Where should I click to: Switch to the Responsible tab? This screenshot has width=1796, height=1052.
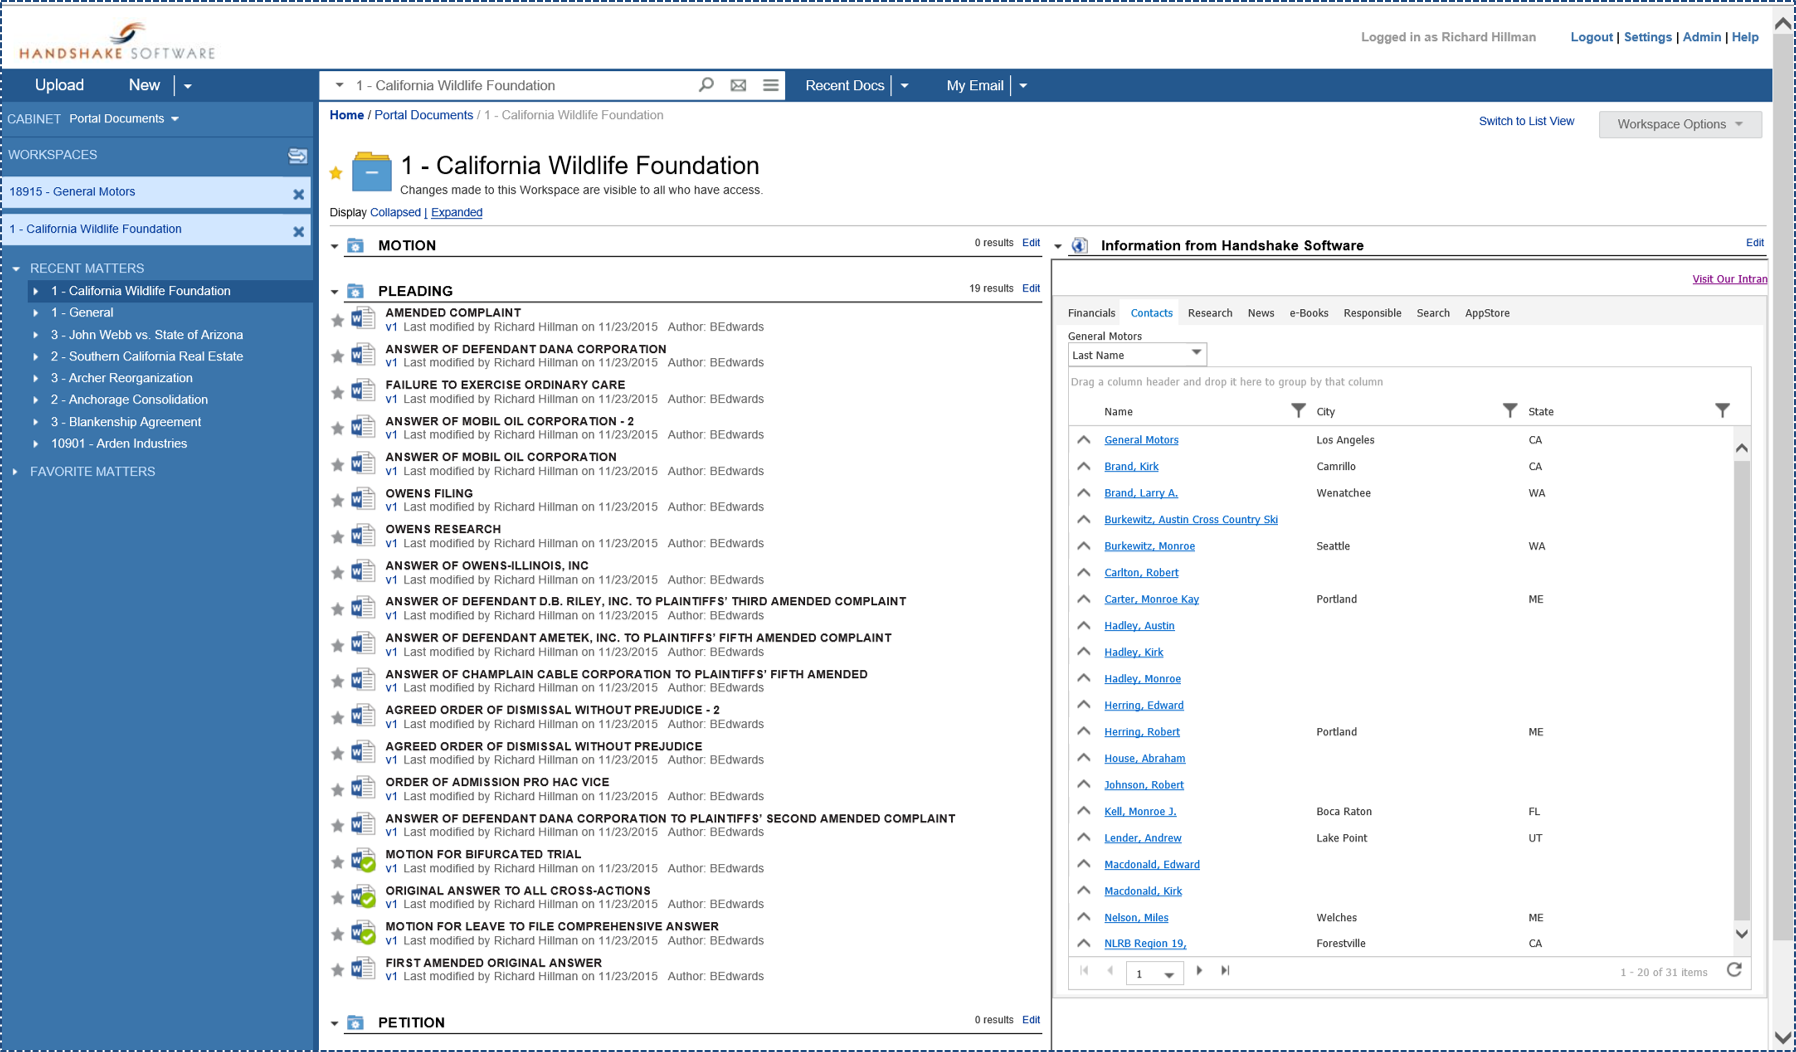click(x=1372, y=313)
